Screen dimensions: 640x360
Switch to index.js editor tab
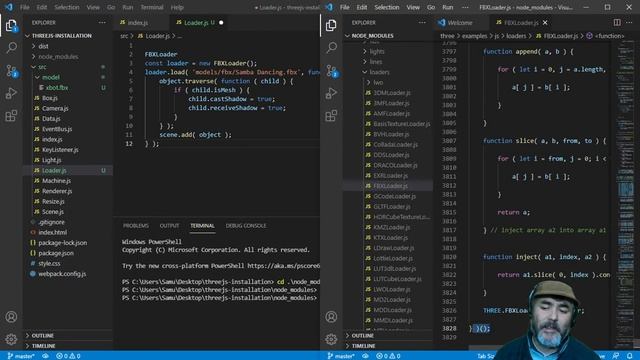tap(138, 23)
